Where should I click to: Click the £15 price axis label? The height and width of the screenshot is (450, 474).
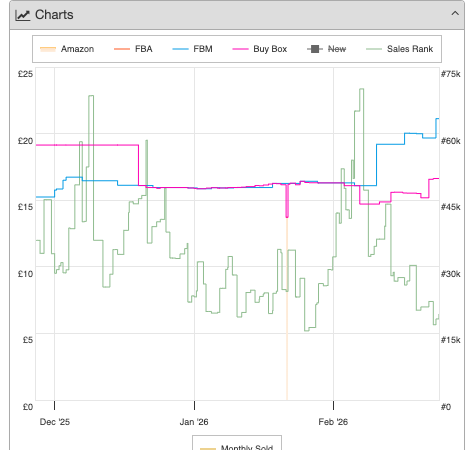pyautogui.click(x=25, y=207)
